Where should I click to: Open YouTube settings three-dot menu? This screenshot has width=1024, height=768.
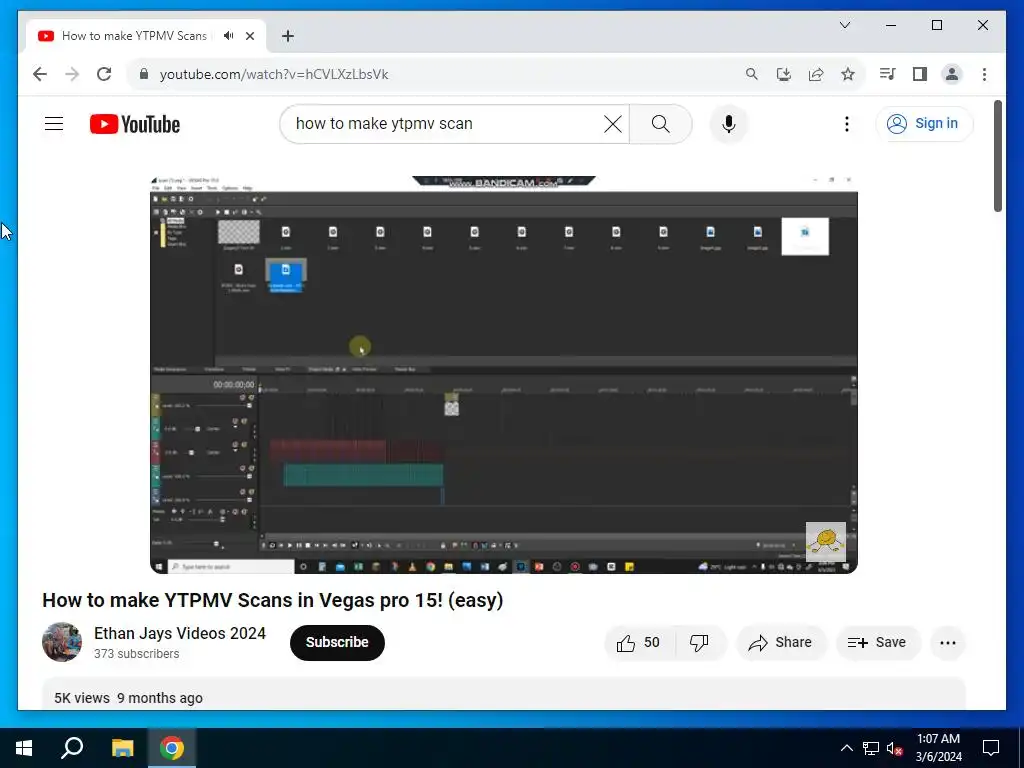pos(846,124)
